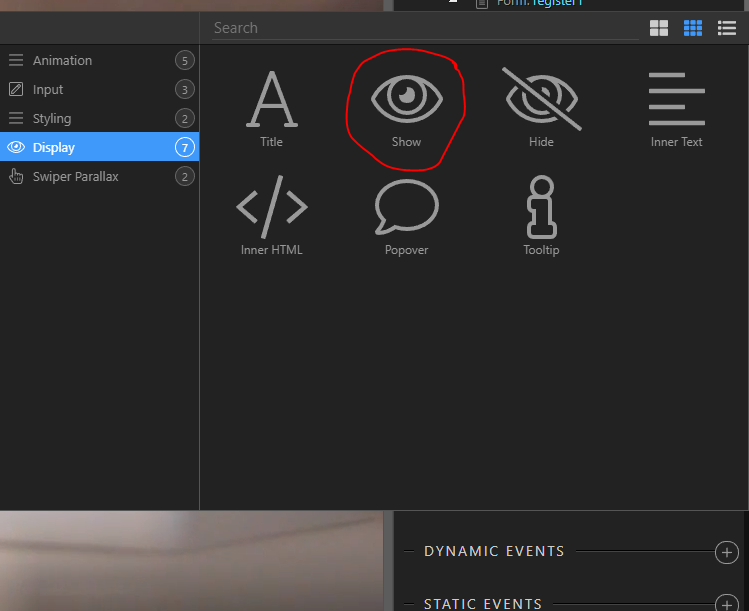Select the Inner Text action
Screen dimensions: 749x611
(676, 110)
